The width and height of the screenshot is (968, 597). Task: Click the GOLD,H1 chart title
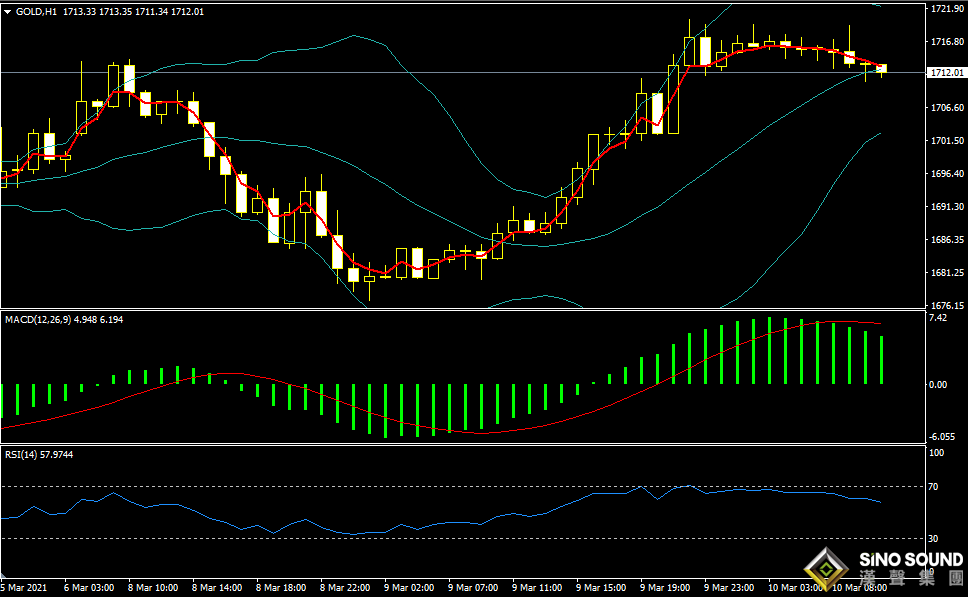36,11
